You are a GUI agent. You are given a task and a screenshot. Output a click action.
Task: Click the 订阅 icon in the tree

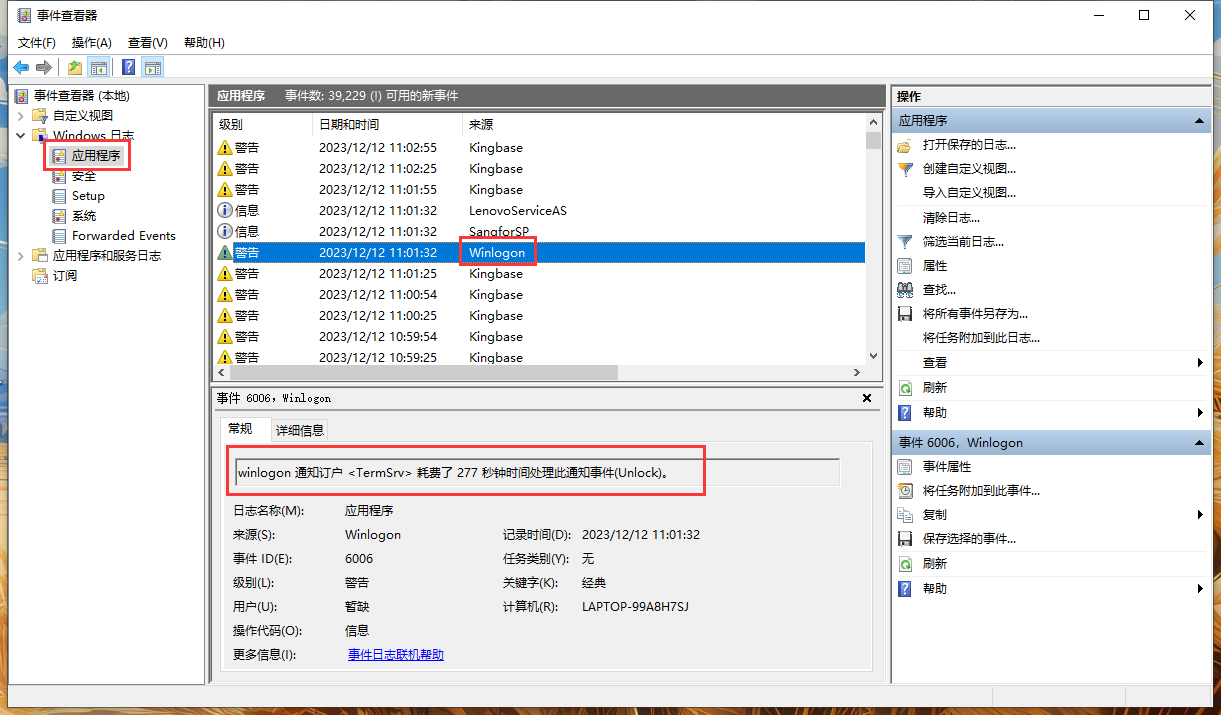[40, 276]
